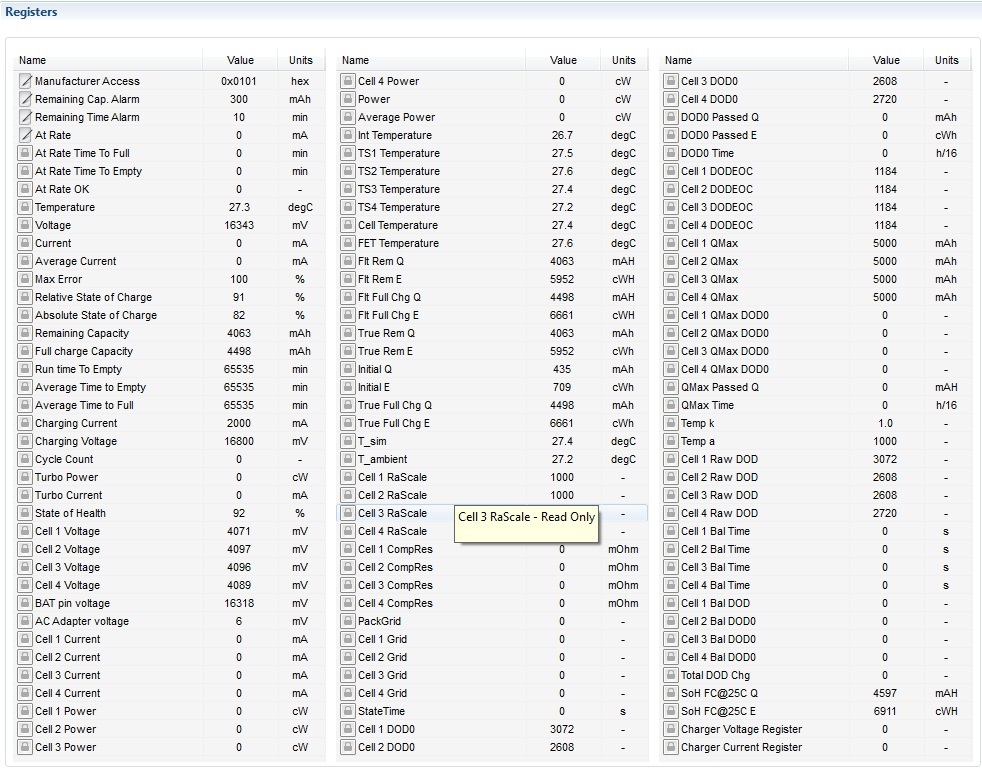Select the Cell 1 RaScale value 1000
Image resolution: width=982 pixels, height=769 pixels.
562,478
